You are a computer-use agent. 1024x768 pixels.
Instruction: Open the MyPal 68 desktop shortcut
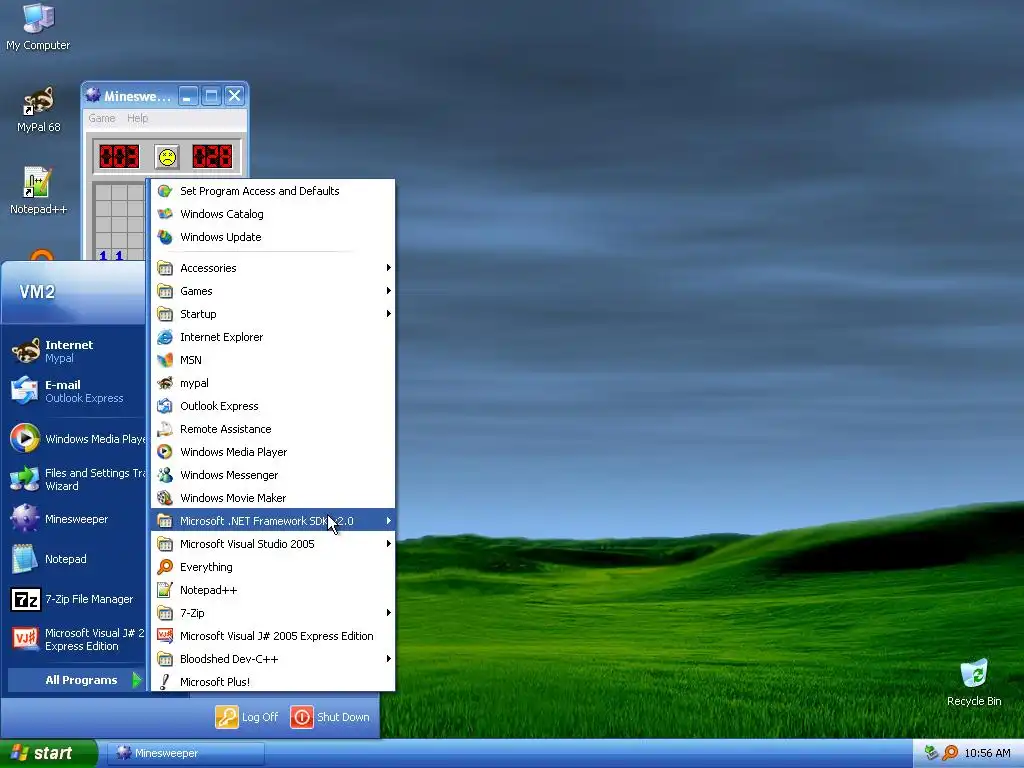click(39, 110)
